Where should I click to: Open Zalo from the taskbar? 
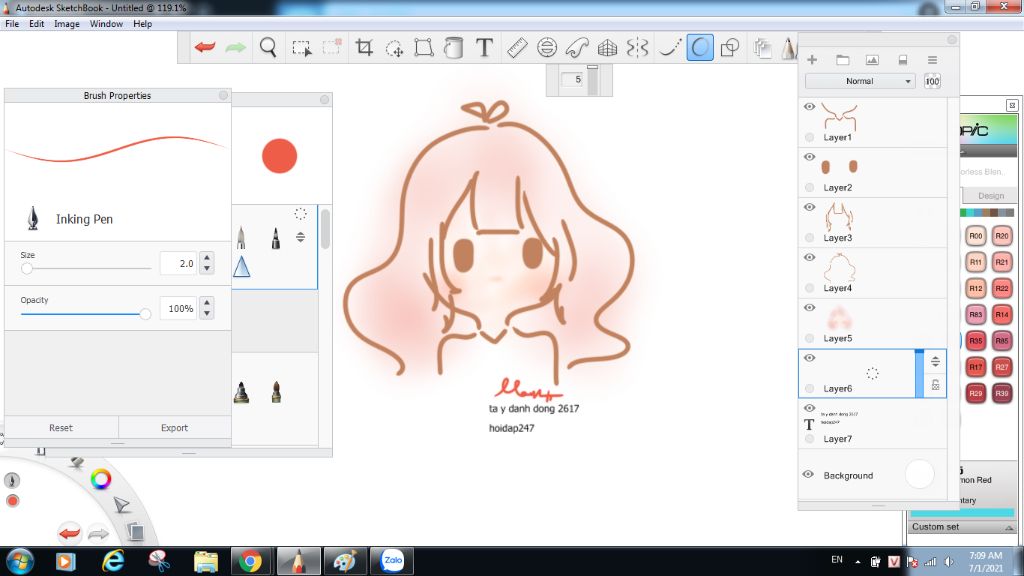tap(392, 561)
